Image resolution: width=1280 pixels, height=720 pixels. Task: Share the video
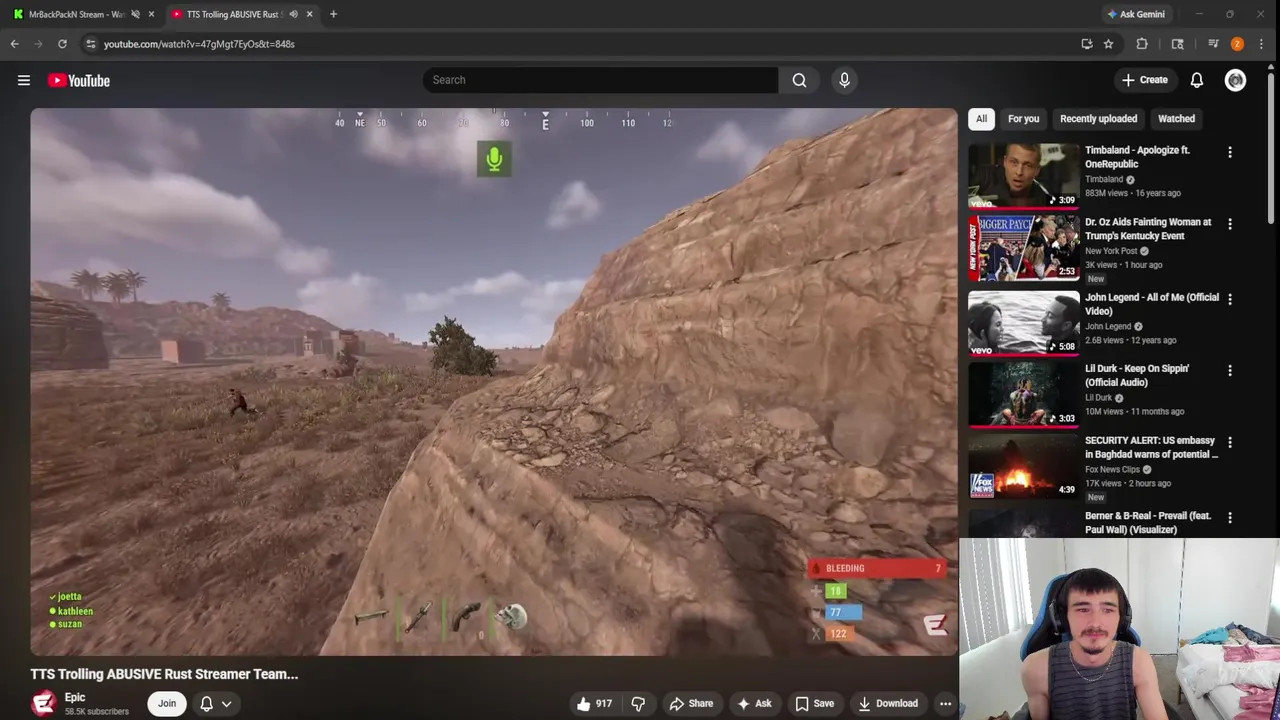pyautogui.click(x=691, y=703)
